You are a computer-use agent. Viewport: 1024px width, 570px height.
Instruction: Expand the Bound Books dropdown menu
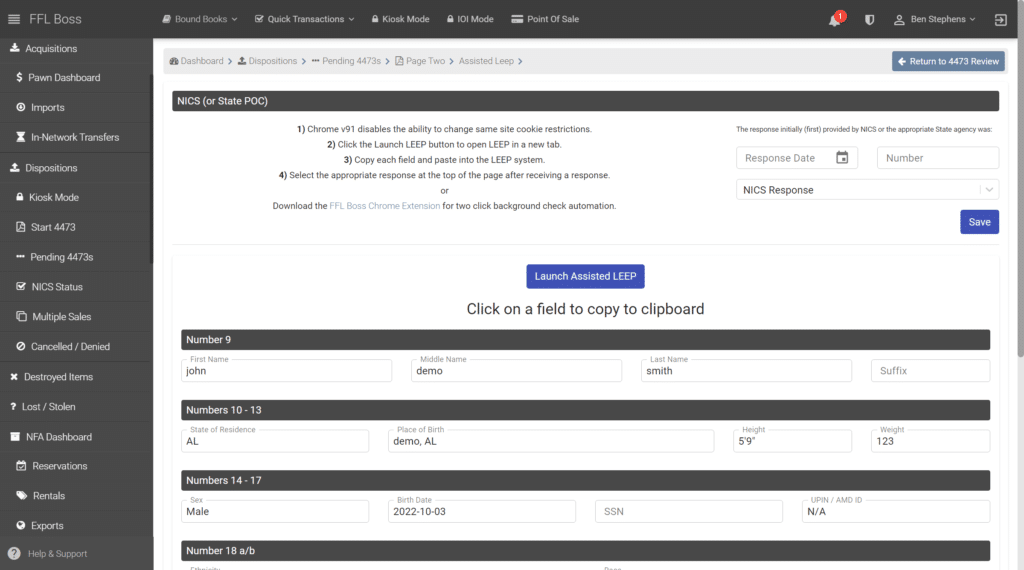pos(200,19)
